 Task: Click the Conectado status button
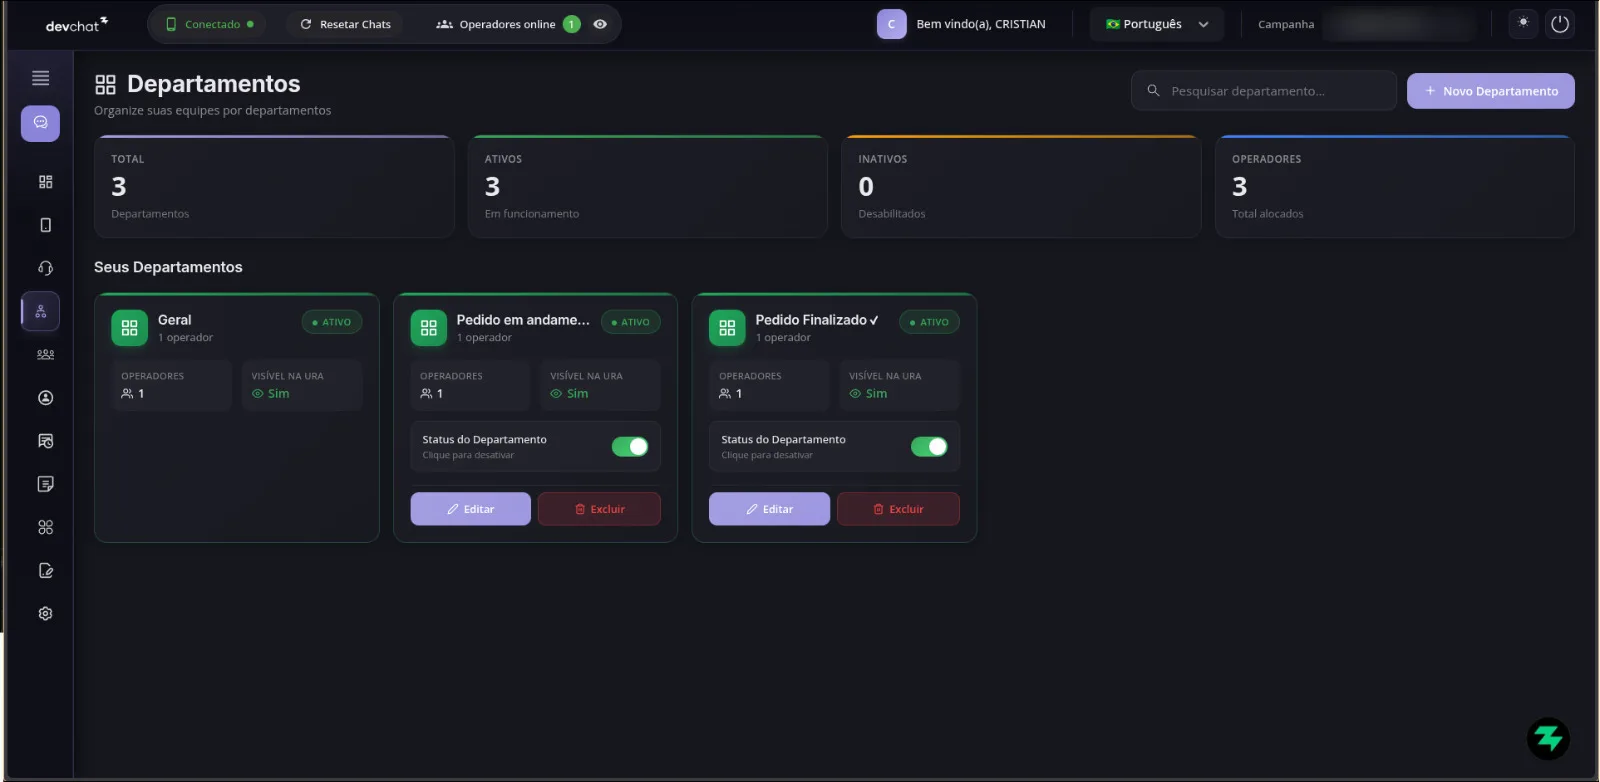[x=209, y=24]
